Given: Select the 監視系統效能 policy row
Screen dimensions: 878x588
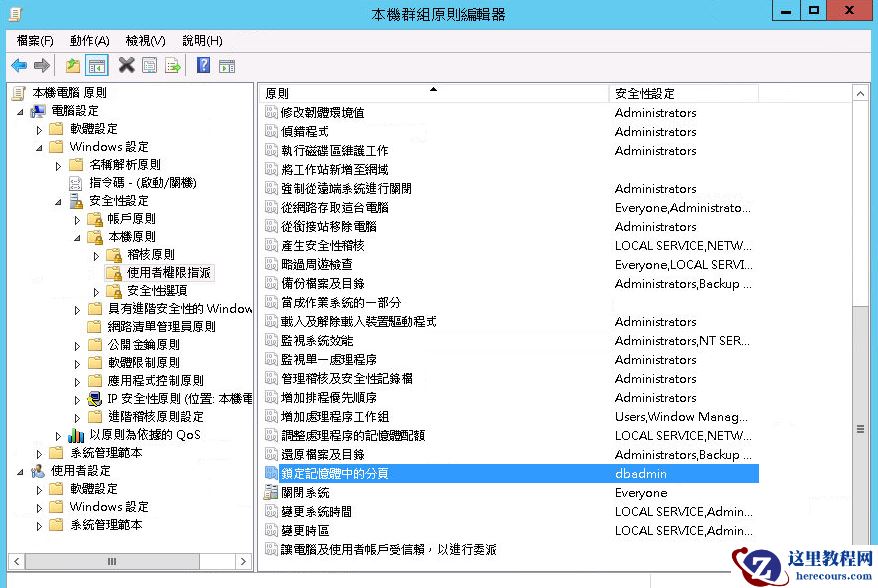Looking at the screenshot, I should tap(511, 340).
